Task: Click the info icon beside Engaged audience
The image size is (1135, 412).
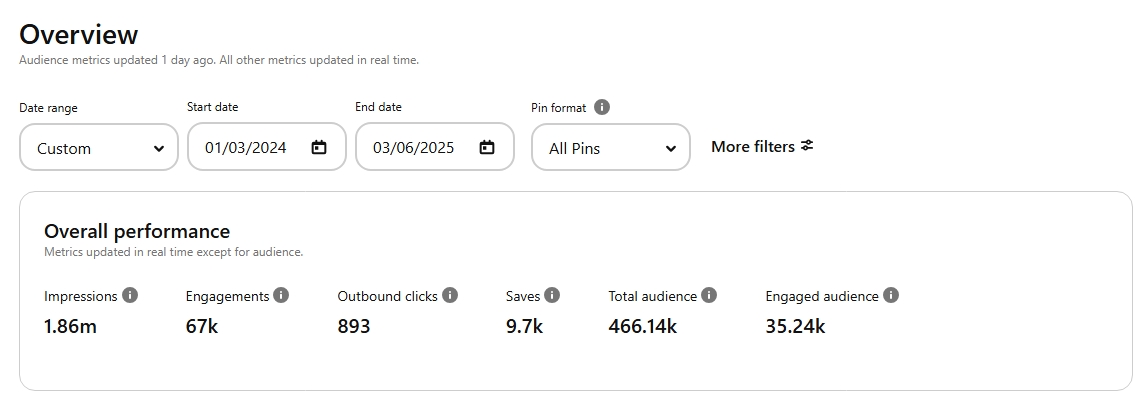Action: coord(890,295)
